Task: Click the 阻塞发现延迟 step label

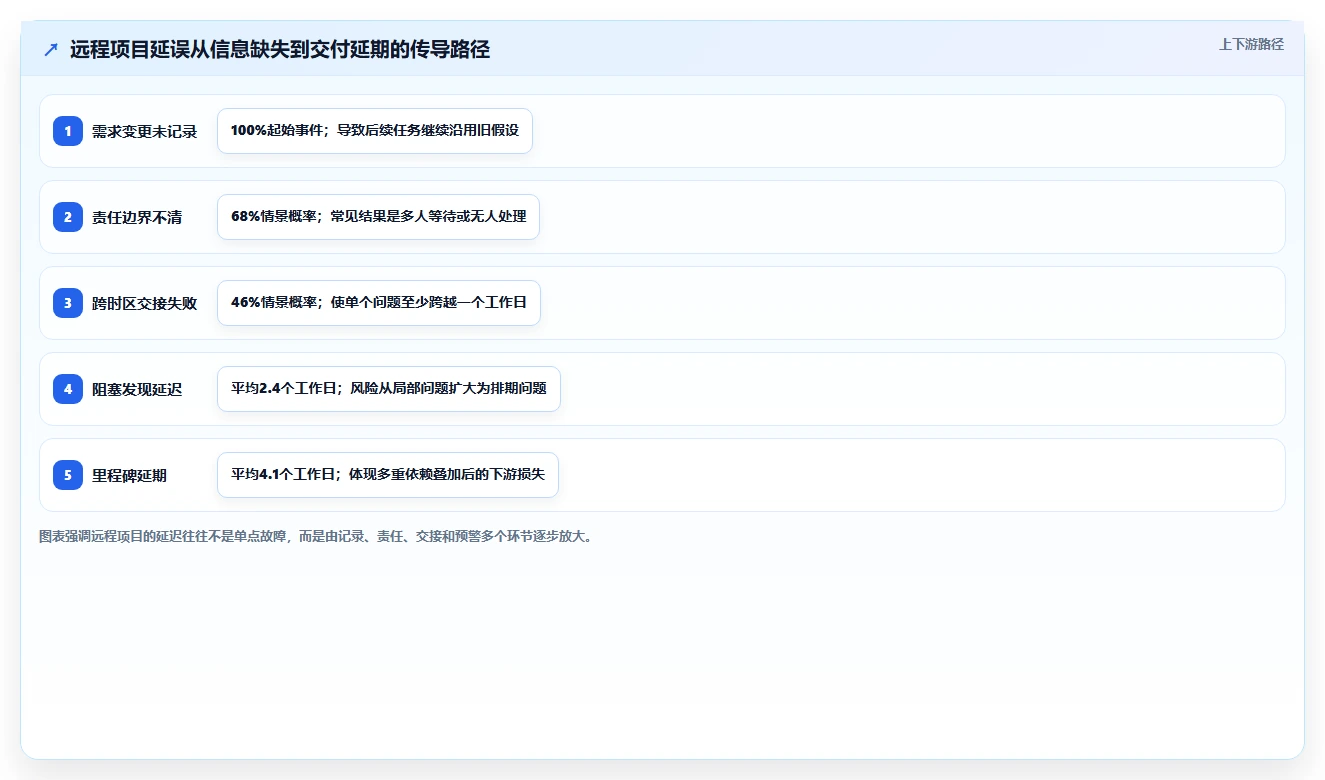Action: pos(137,390)
